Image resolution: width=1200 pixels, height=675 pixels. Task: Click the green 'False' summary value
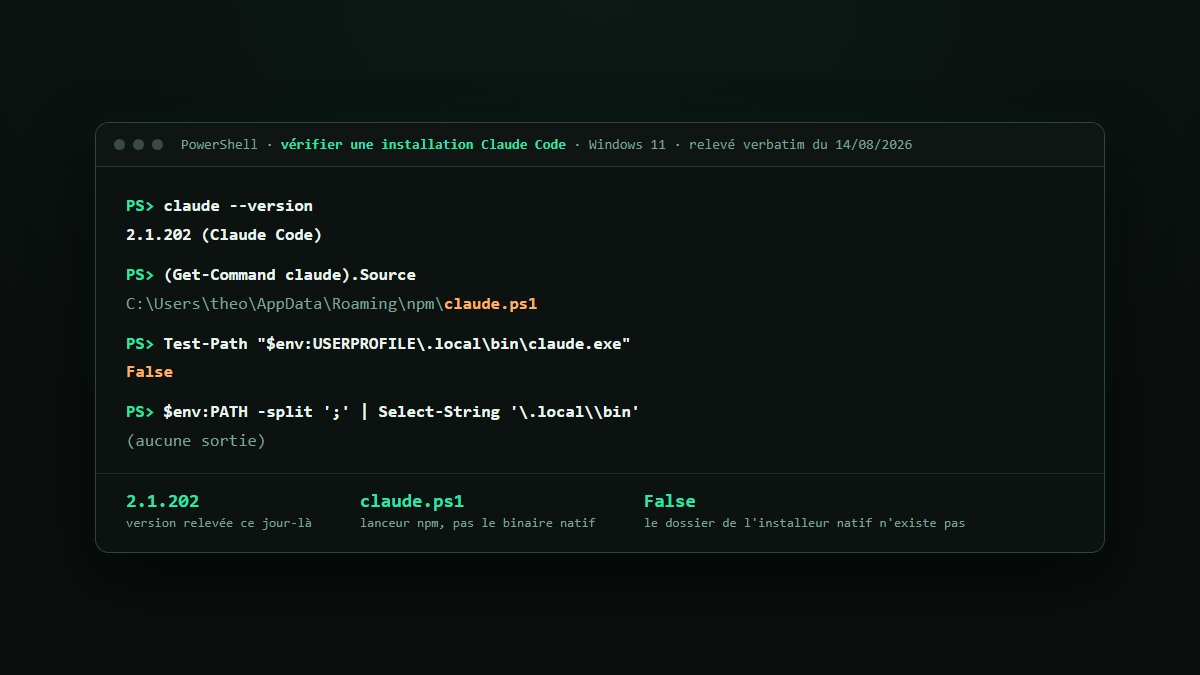pos(670,501)
